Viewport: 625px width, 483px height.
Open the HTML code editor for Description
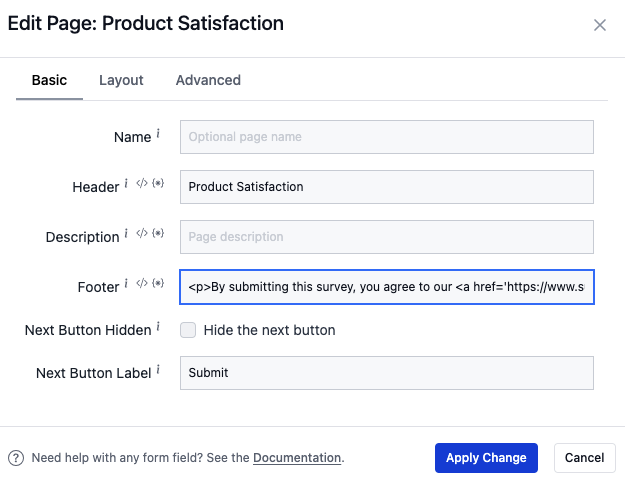coord(142,235)
